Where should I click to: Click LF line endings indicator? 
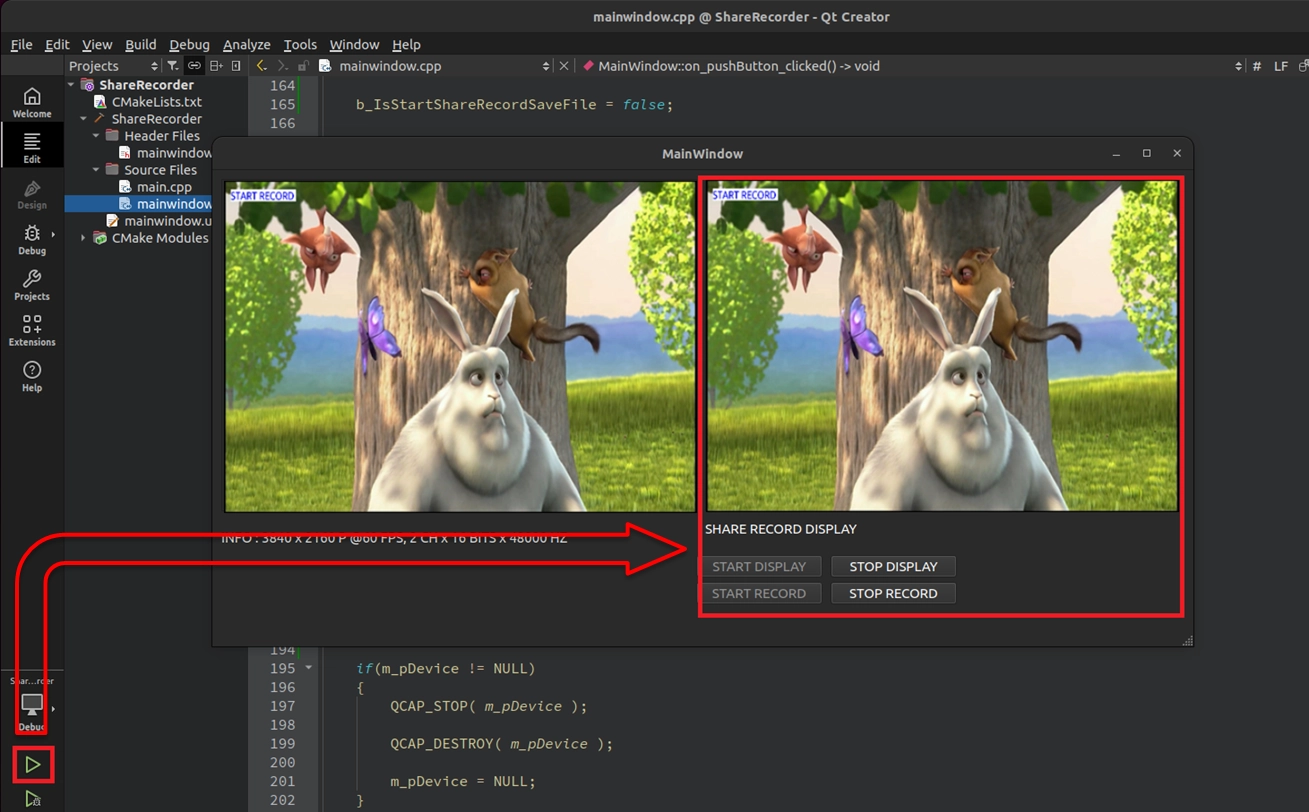[1280, 66]
